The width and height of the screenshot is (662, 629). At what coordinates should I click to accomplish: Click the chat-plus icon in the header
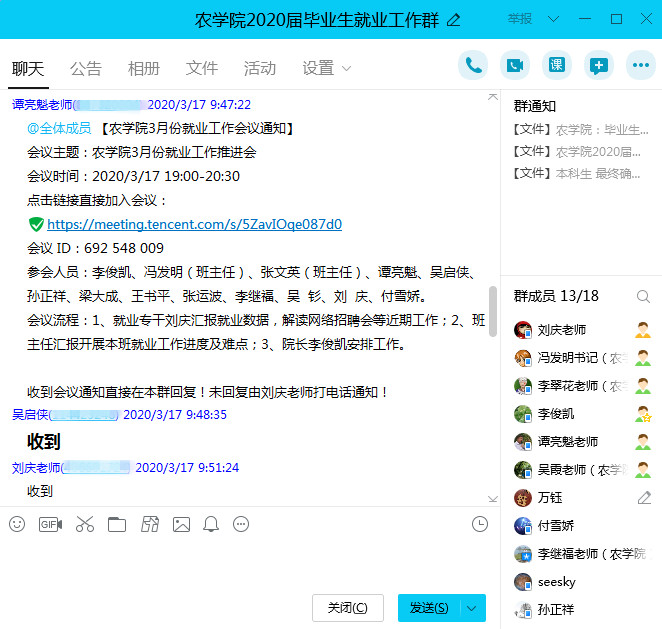pos(598,66)
